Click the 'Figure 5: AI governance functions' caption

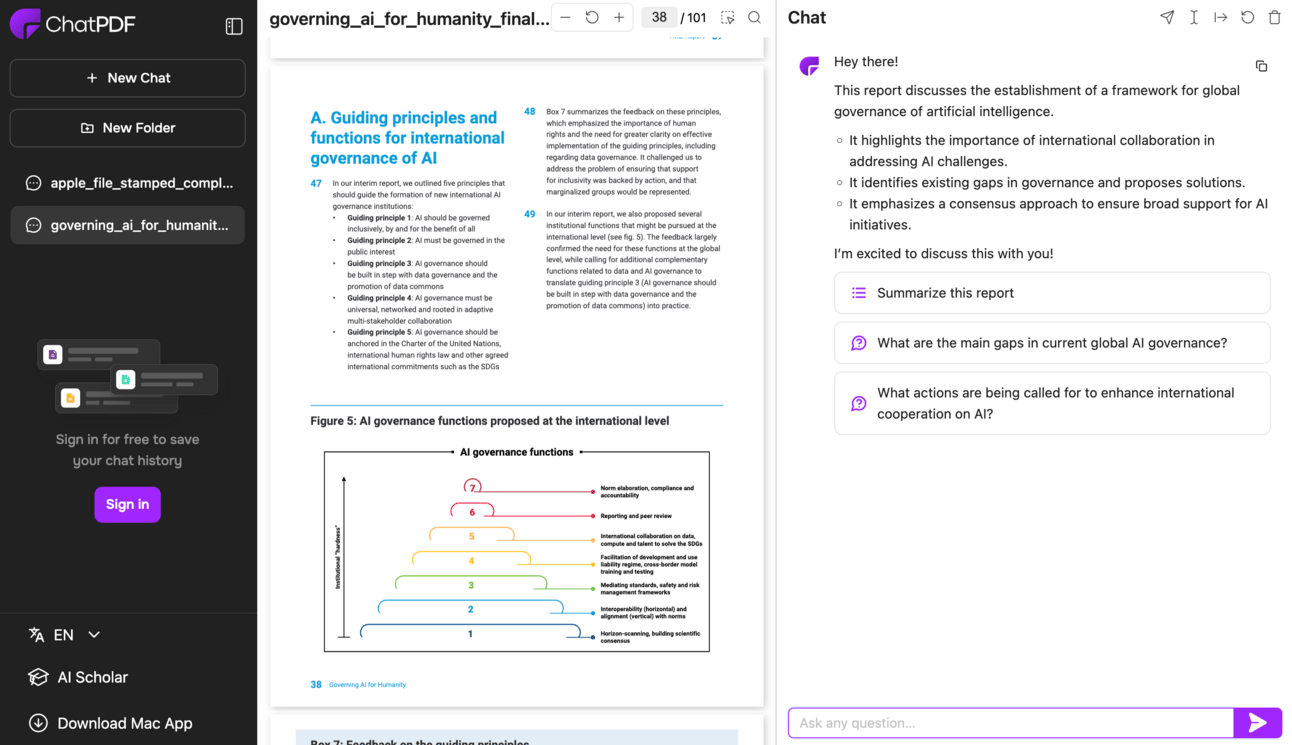pos(490,421)
